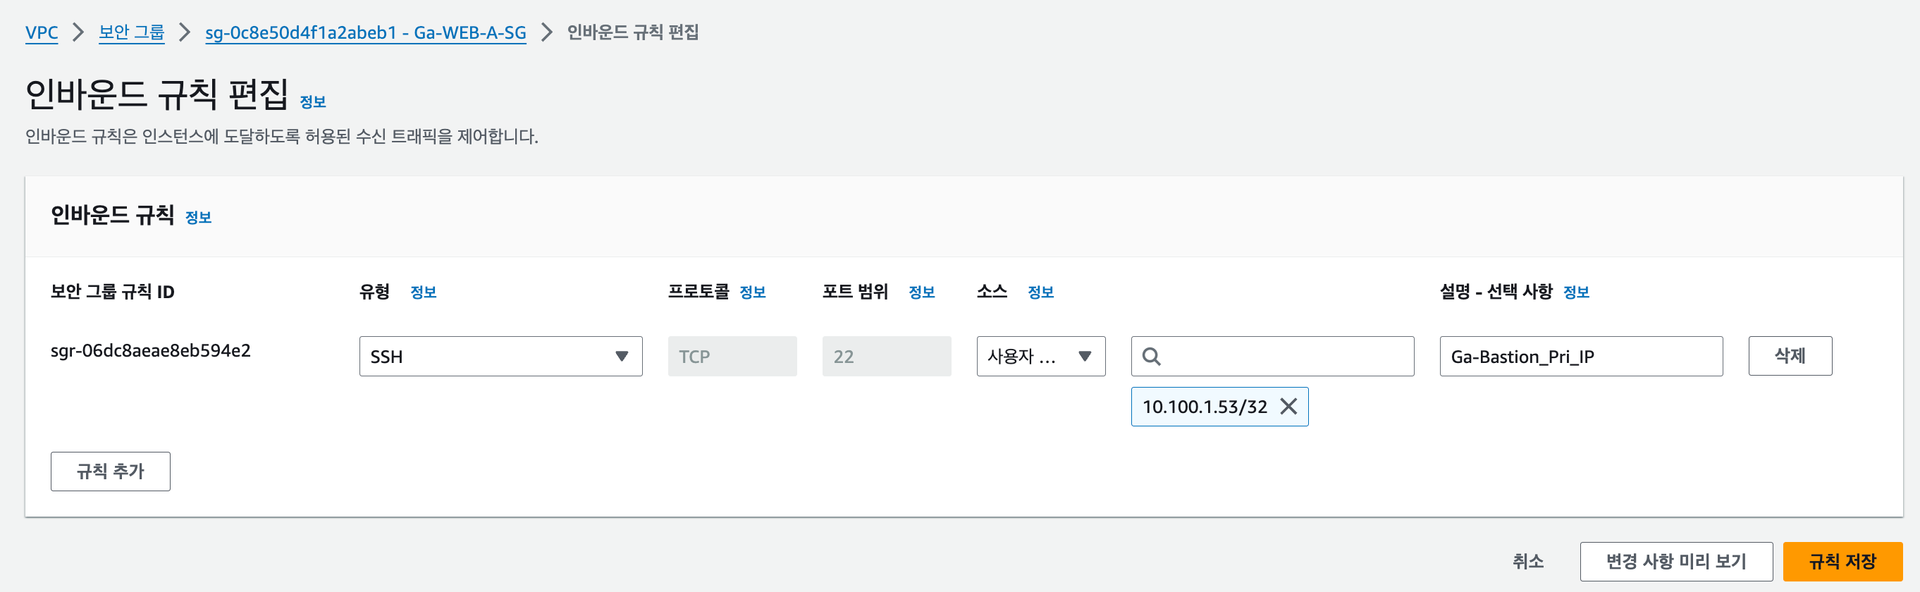Expand the SSH type dropdown
This screenshot has width=1920, height=592.
(500, 356)
